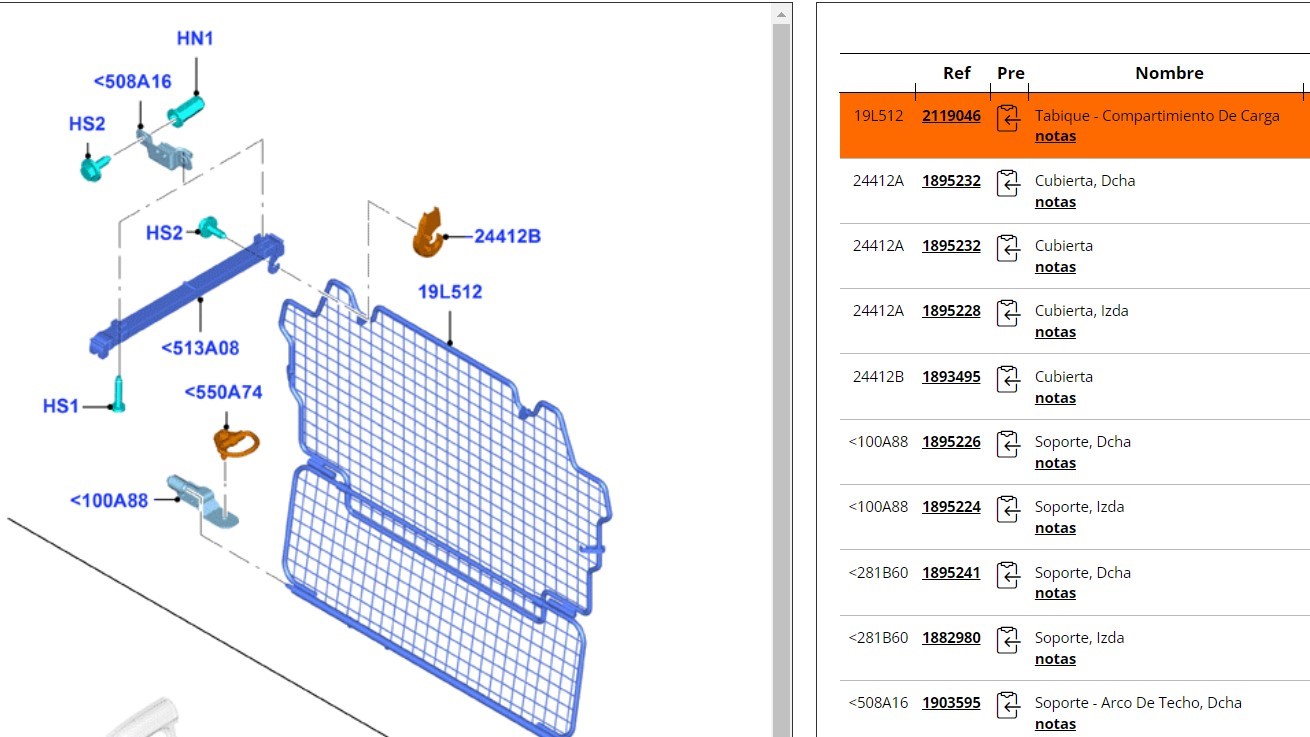Click the Pre icon for part 1895226
The image size is (1310, 737).
tap(1008, 443)
